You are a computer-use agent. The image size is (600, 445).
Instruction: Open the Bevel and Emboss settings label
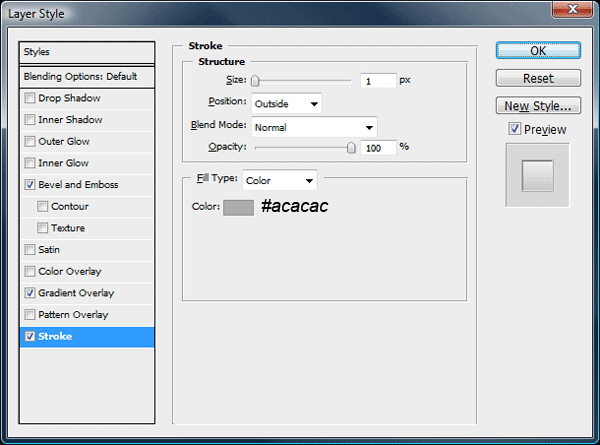pos(78,185)
